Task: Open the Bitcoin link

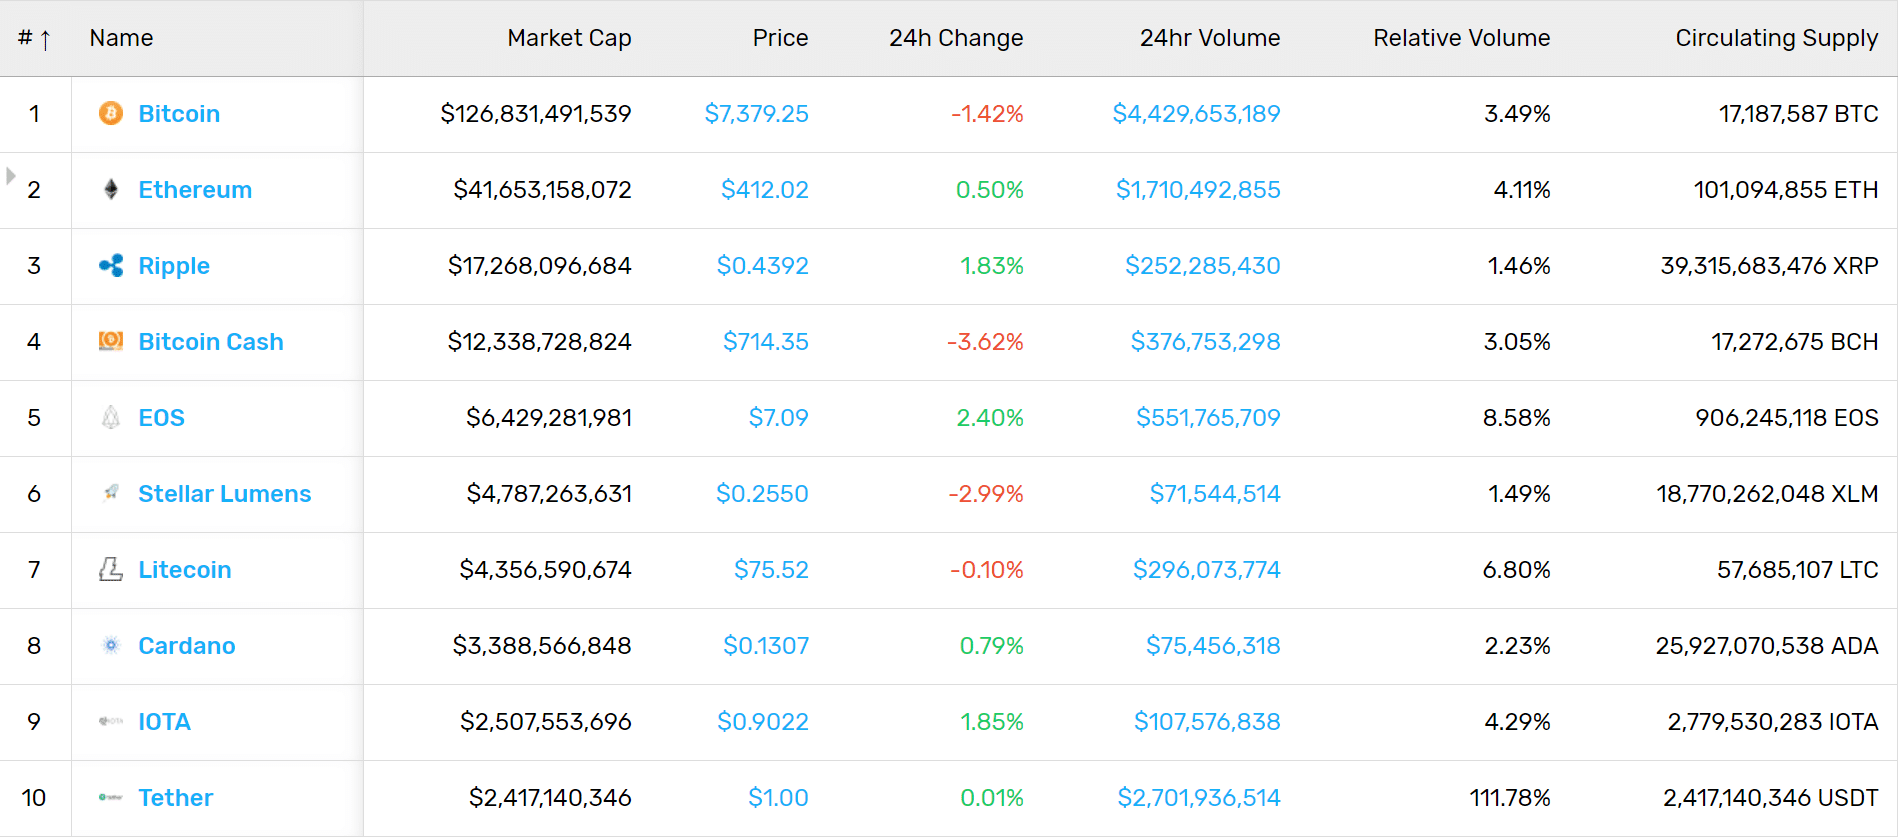Action: click(179, 114)
